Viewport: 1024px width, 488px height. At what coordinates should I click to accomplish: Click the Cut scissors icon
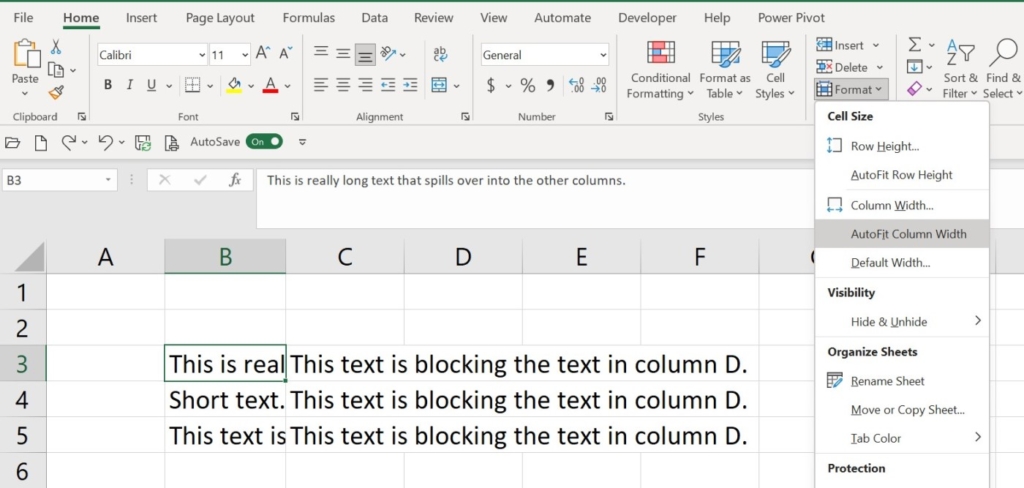(56, 47)
